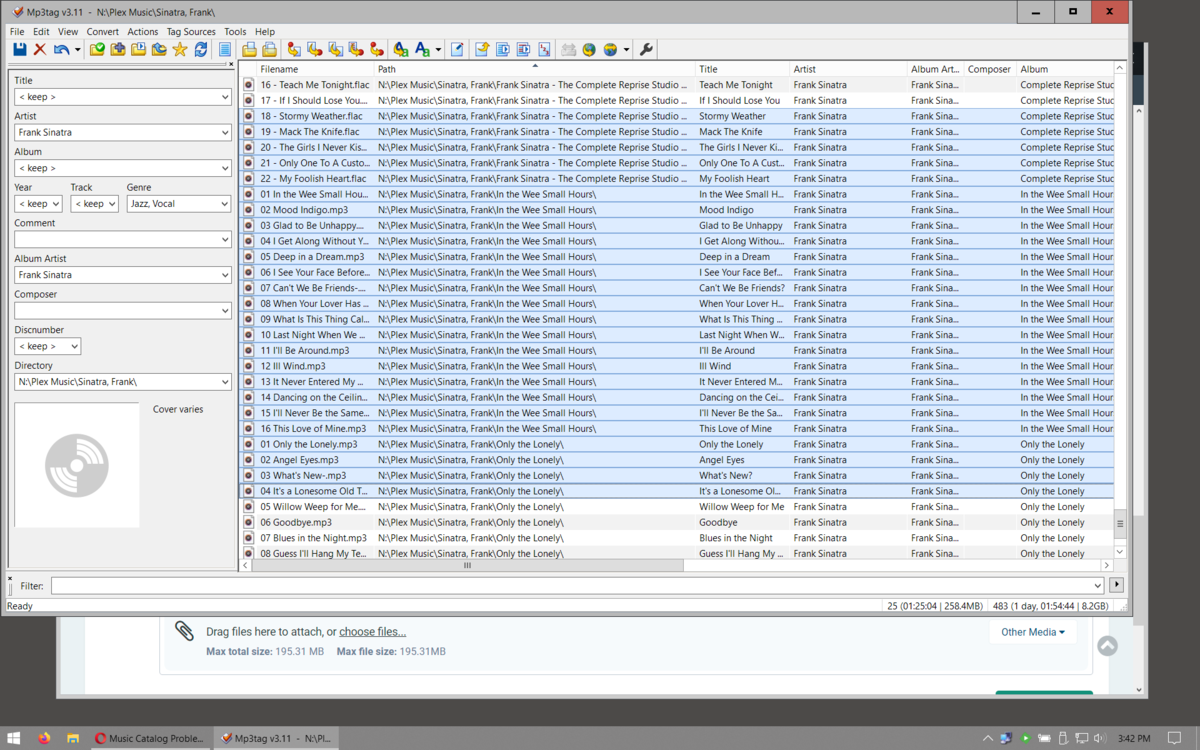1200x750 pixels.
Task: Remove tags with the red X icon
Action: tap(39, 49)
